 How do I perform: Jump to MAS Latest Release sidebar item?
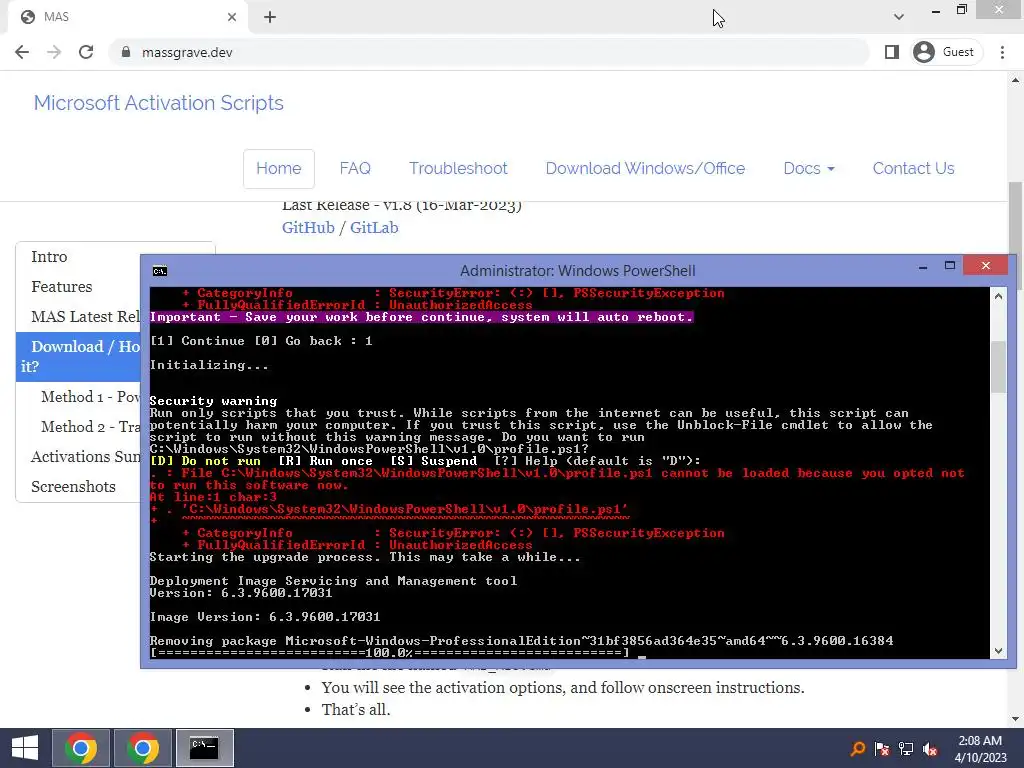[85, 317]
